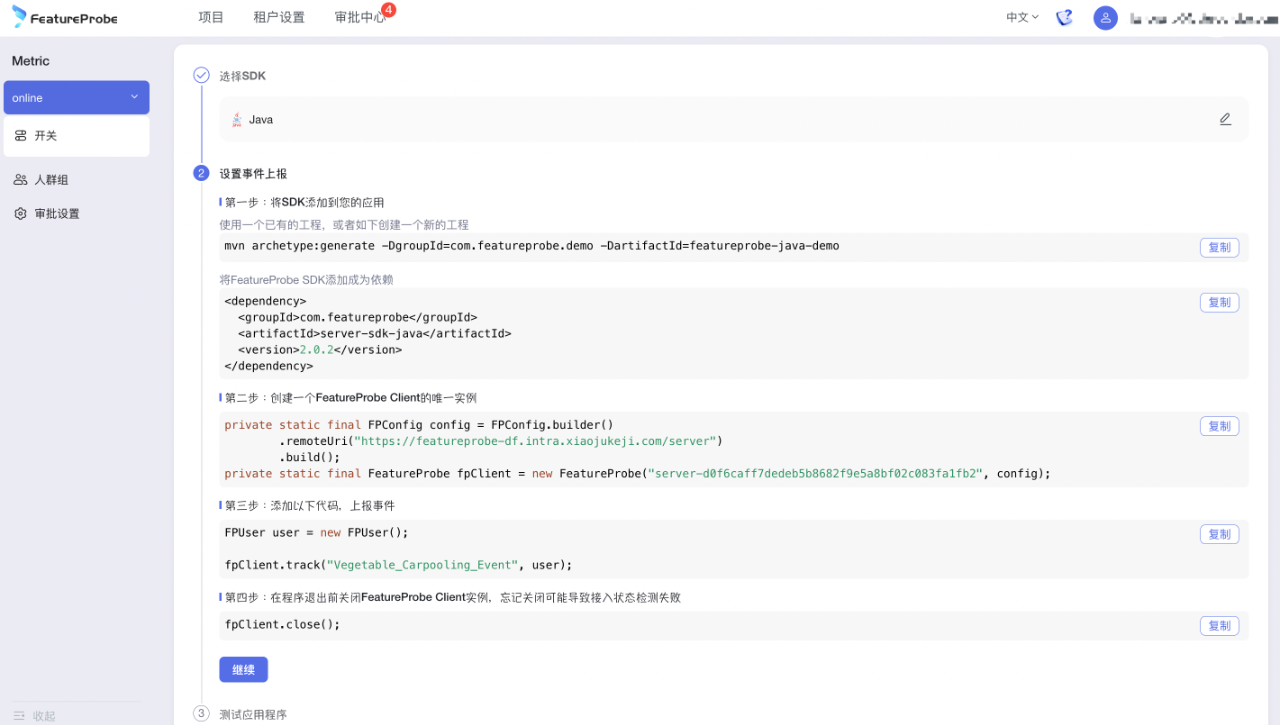This screenshot has height=725, width=1280.
Task: Click the 测试应用程序 step title
Action: coord(253,715)
